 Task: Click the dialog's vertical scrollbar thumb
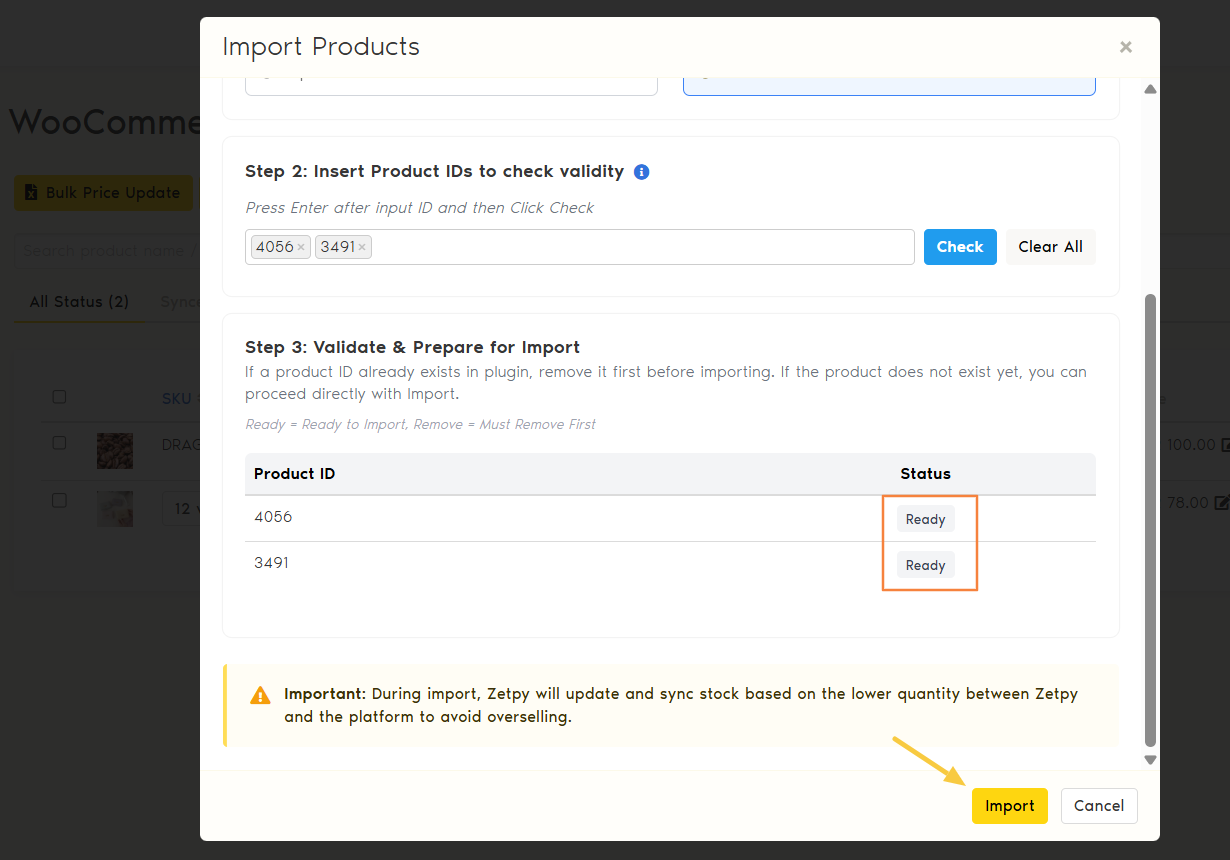[x=1150, y=520]
